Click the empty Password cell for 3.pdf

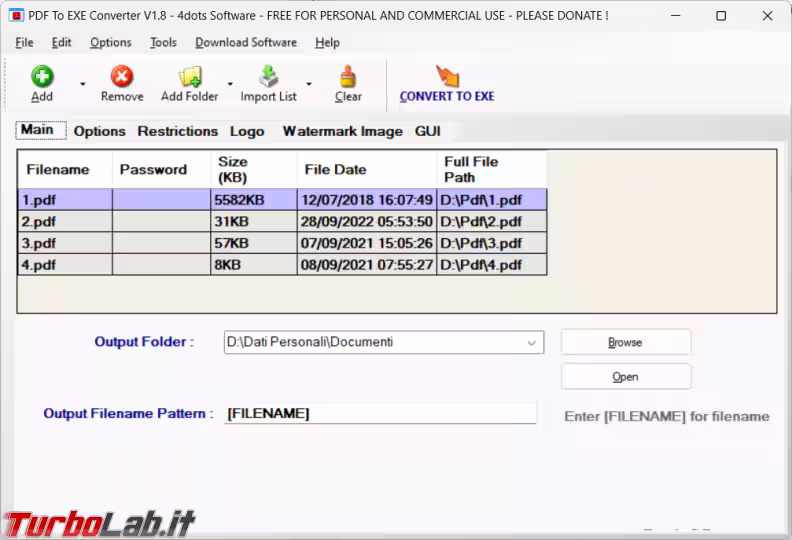pyautogui.click(x=161, y=243)
